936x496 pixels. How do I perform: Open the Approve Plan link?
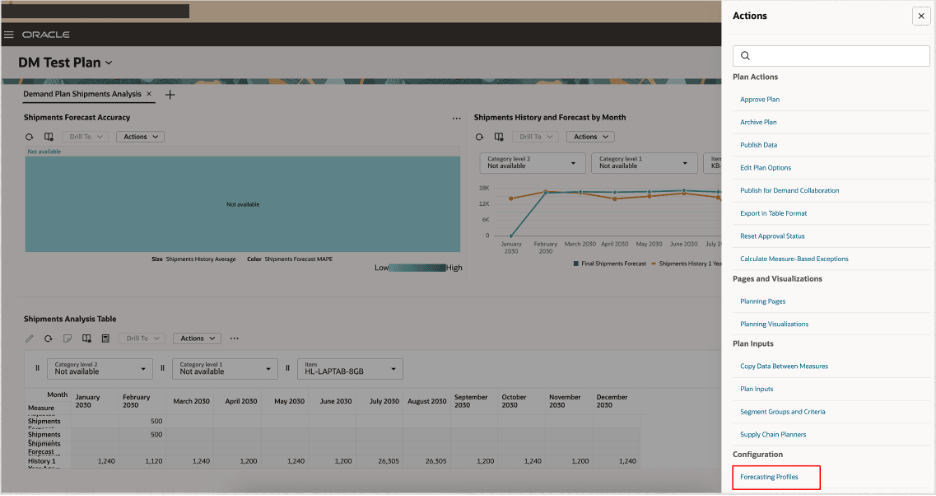pos(760,99)
